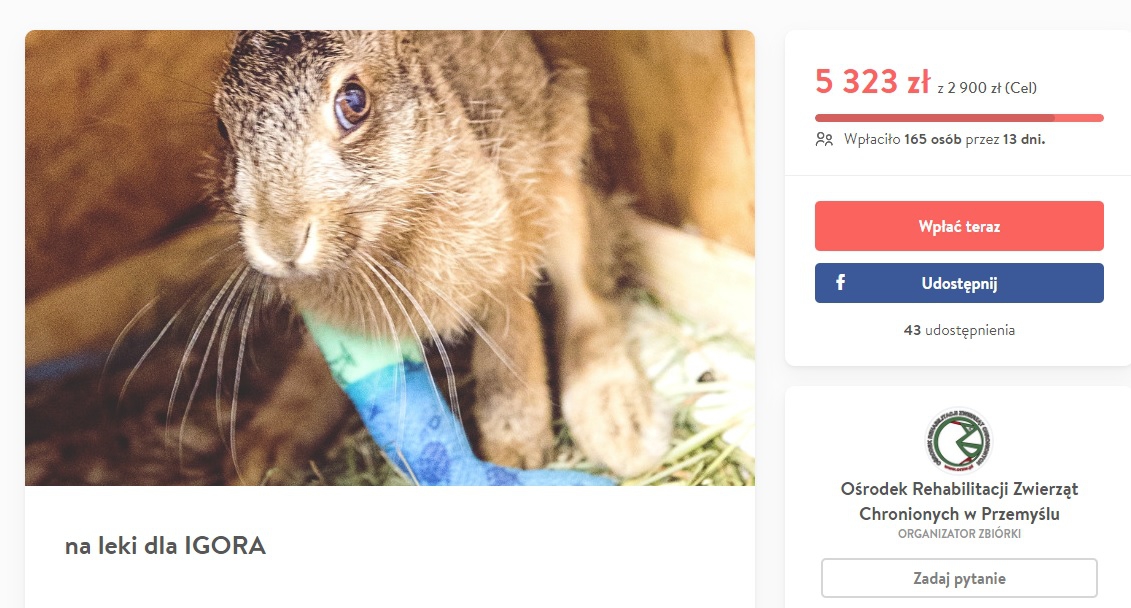Click the title na leki dla IGORA
The width and height of the screenshot is (1131, 608).
165,546
